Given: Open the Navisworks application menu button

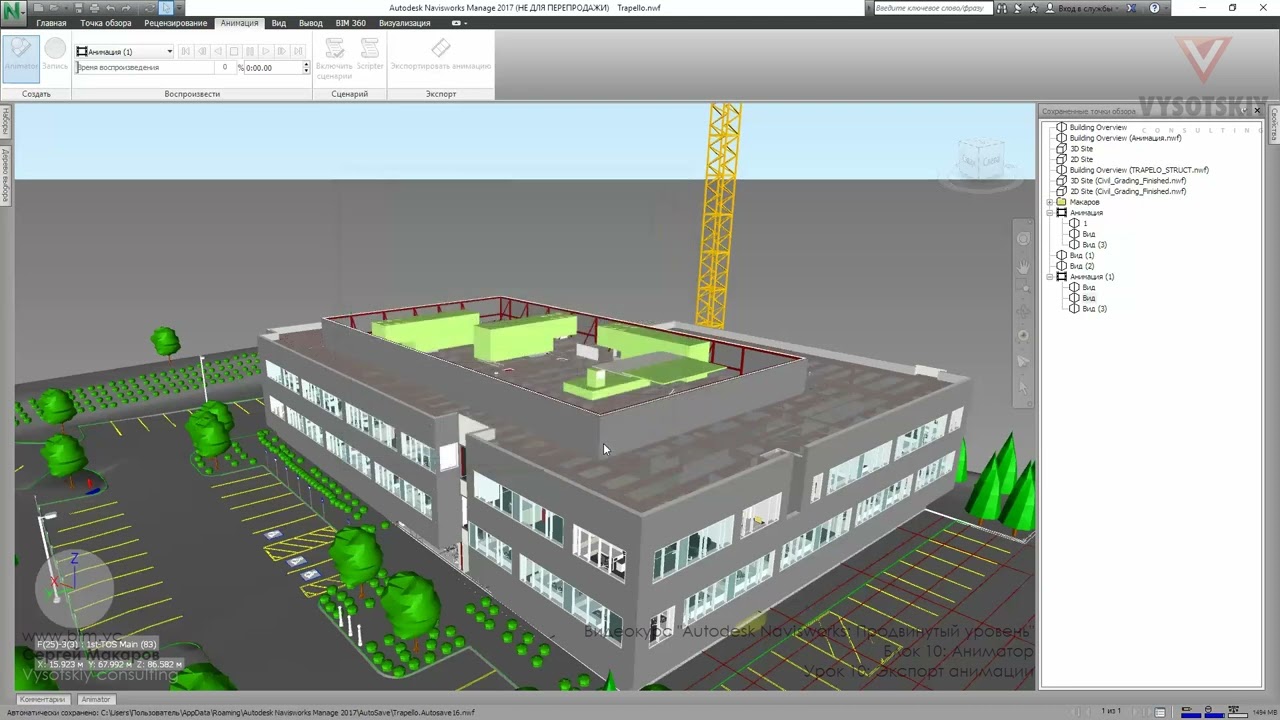Looking at the screenshot, I should tap(12, 12).
